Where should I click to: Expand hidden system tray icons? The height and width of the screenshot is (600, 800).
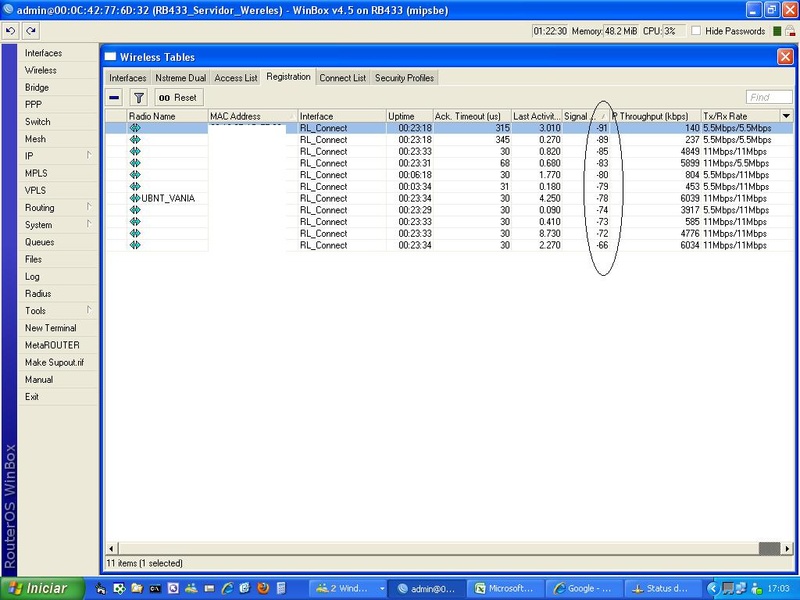tap(713, 588)
